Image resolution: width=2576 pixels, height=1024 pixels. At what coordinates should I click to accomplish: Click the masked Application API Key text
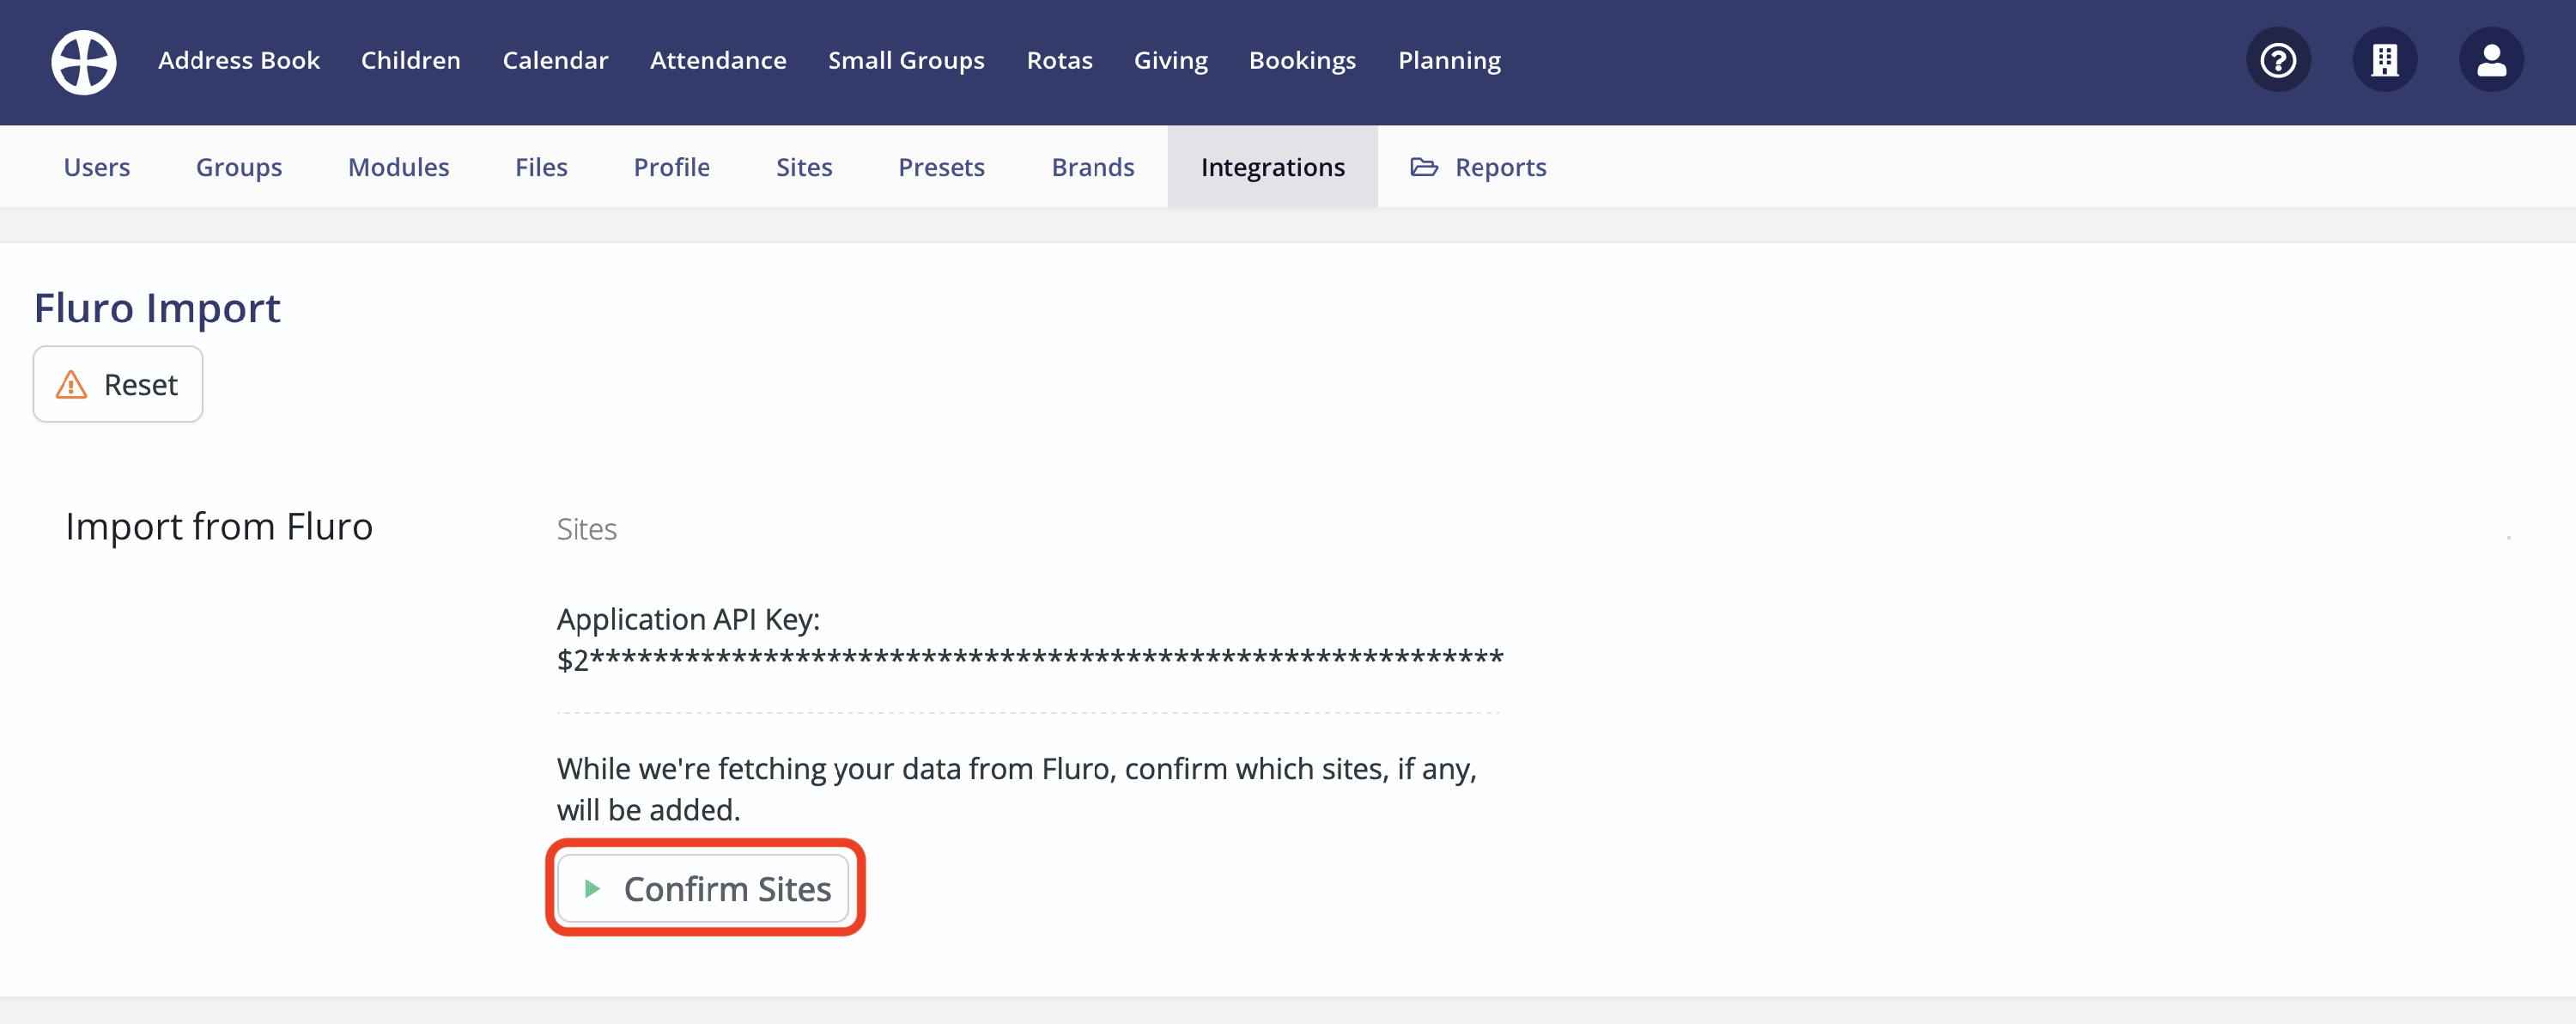(x=1030, y=658)
